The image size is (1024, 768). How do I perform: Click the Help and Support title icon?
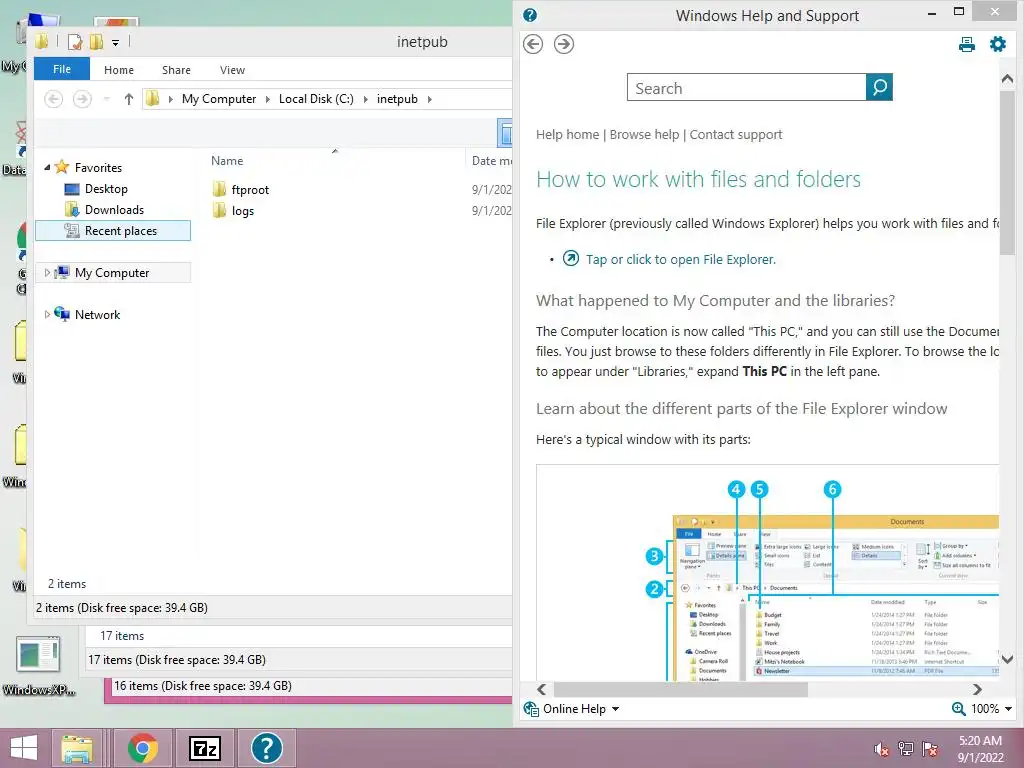[x=530, y=15]
